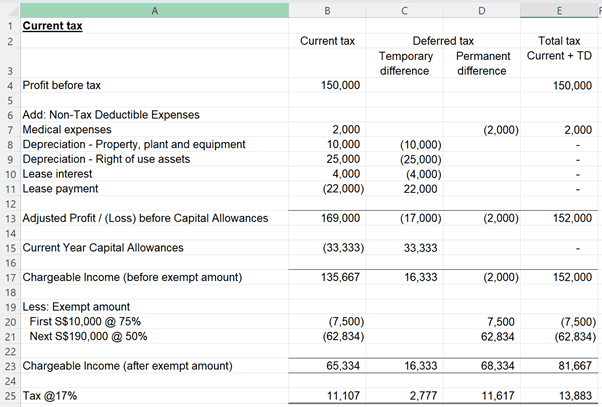
Task: Click the 22,000 value in column C
Action: coord(420,189)
